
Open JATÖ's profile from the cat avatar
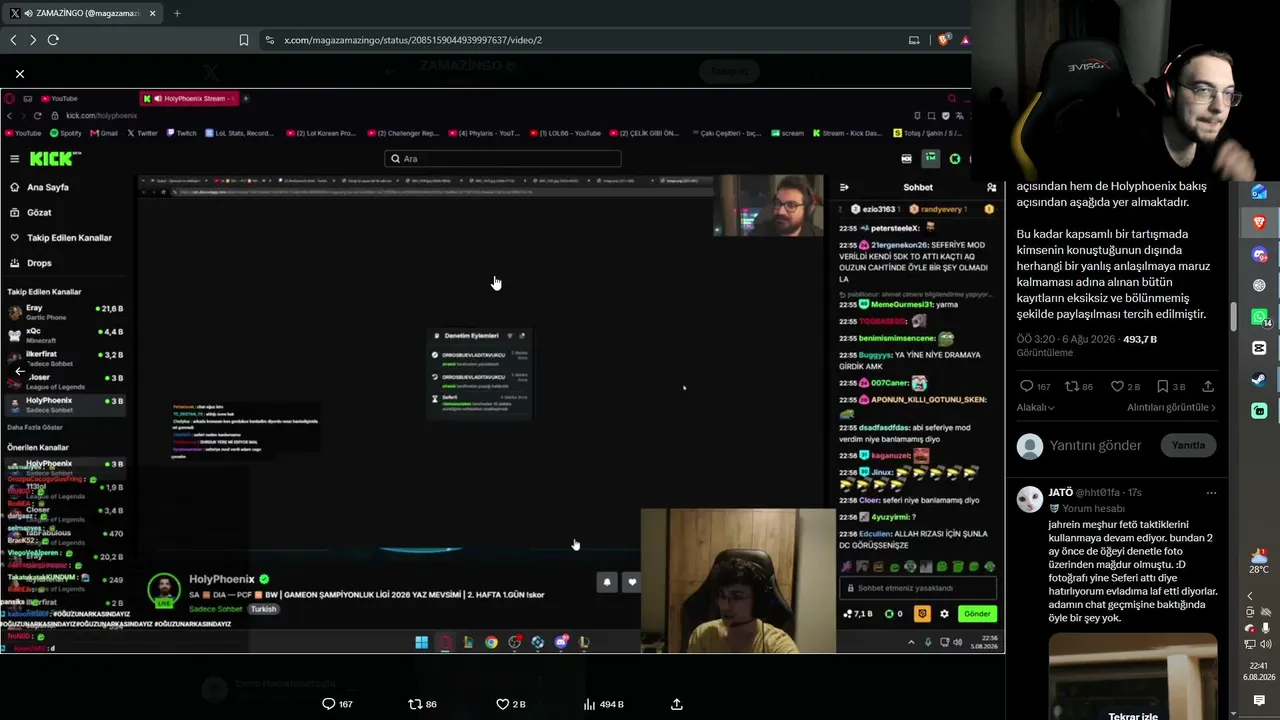pos(1030,498)
